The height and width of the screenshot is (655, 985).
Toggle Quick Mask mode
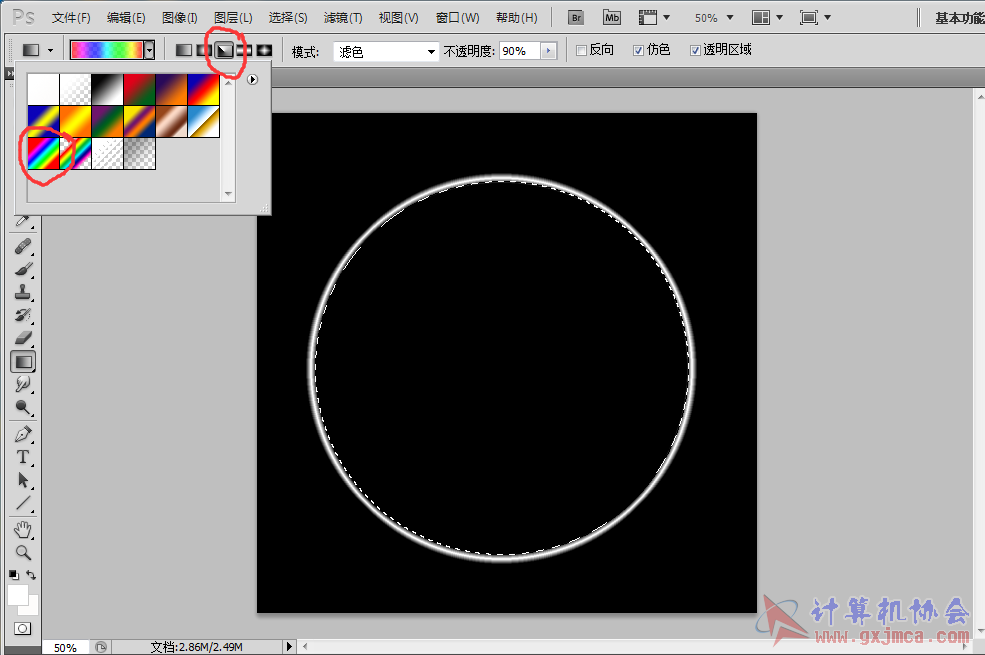tap(23, 629)
